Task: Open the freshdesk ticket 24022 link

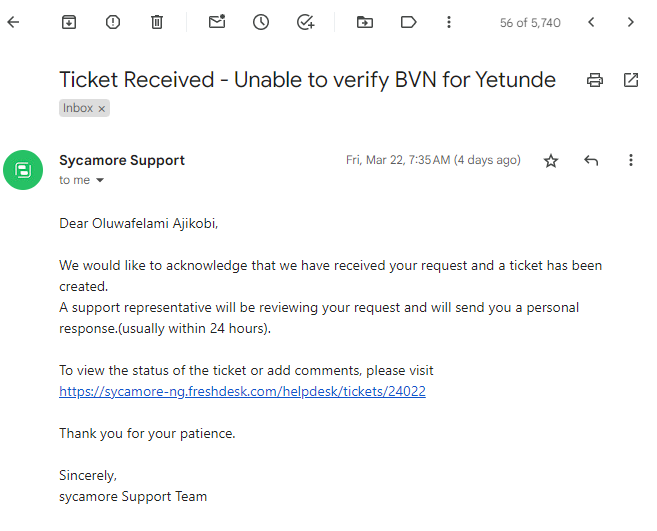Action: point(242,391)
